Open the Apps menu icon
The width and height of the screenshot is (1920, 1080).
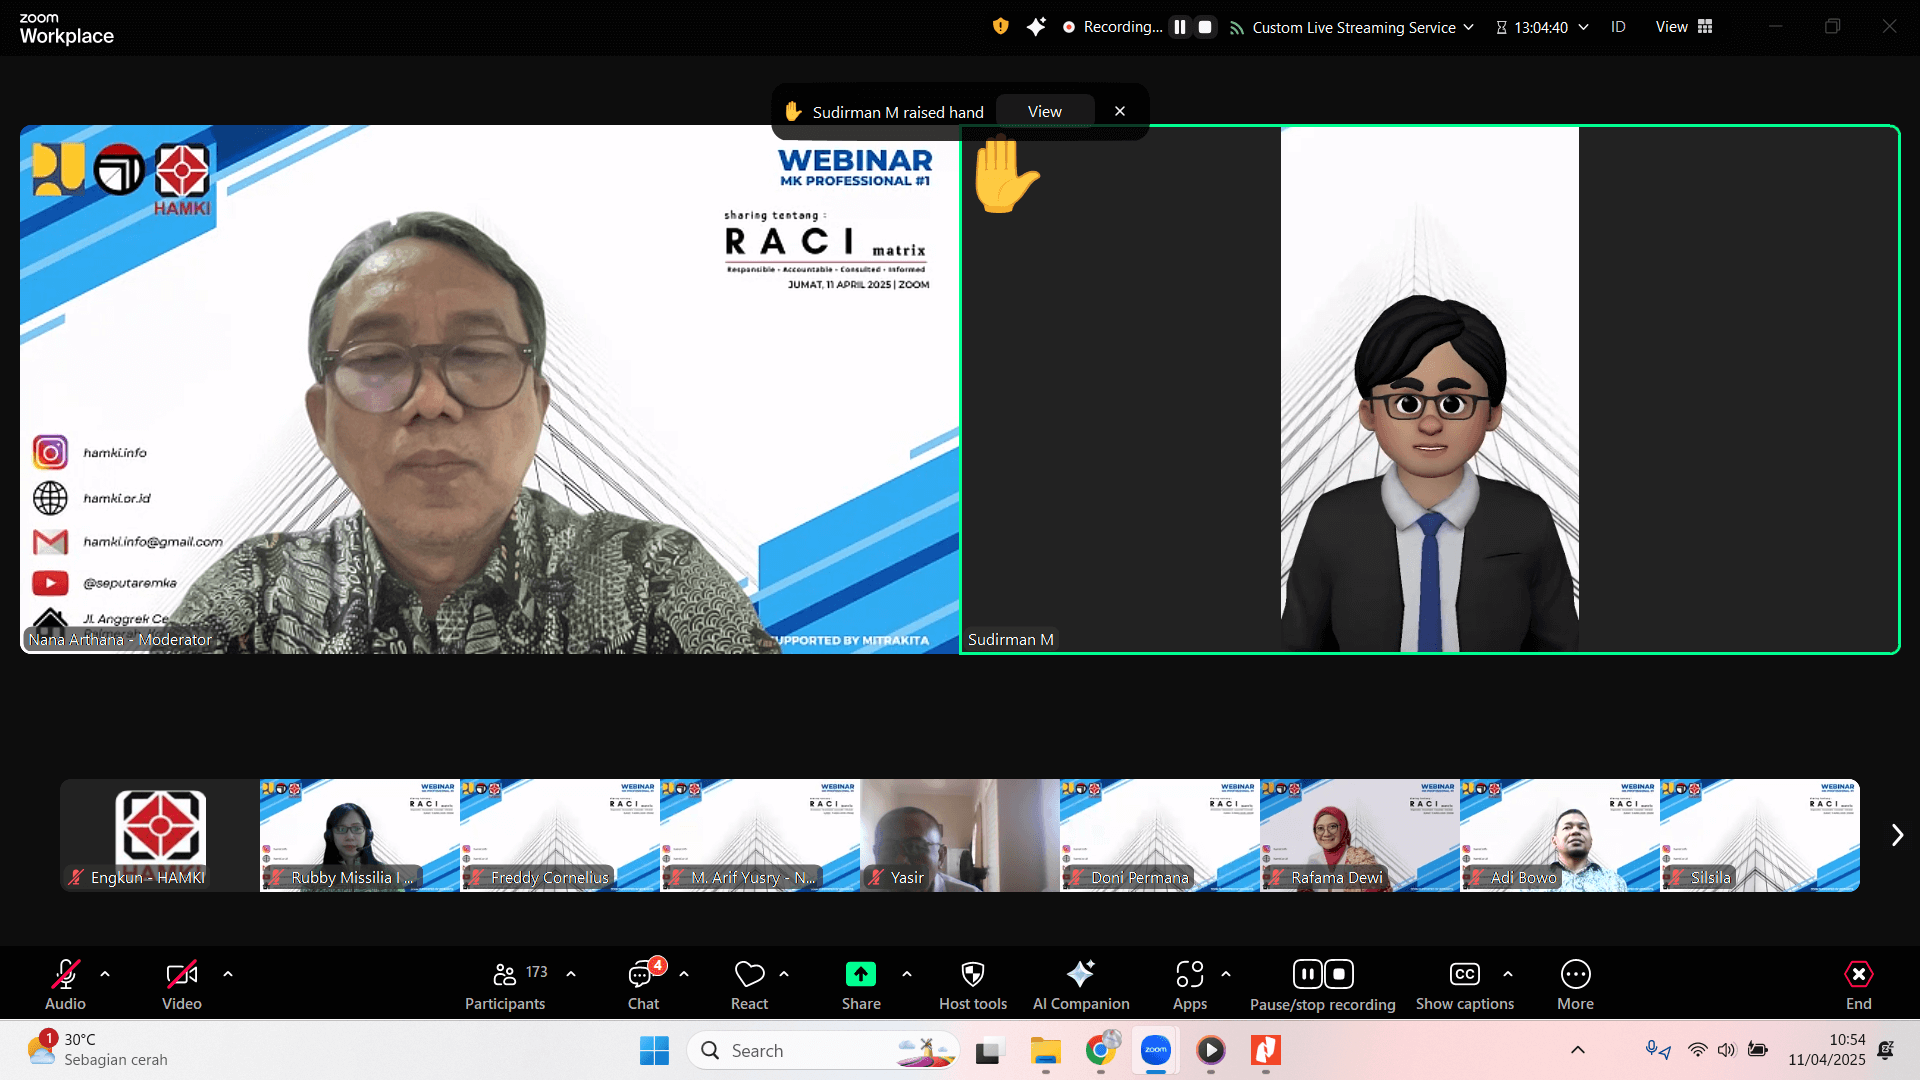point(1189,974)
